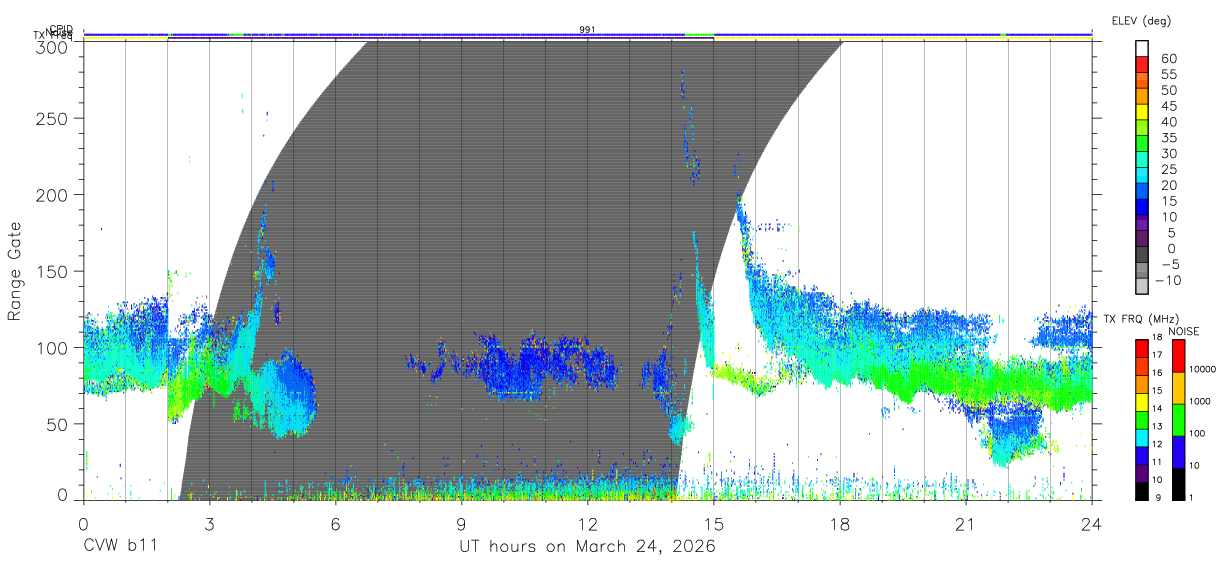Click the elevation label −10
The width and height of the screenshot is (1228, 567).
[1168, 281]
